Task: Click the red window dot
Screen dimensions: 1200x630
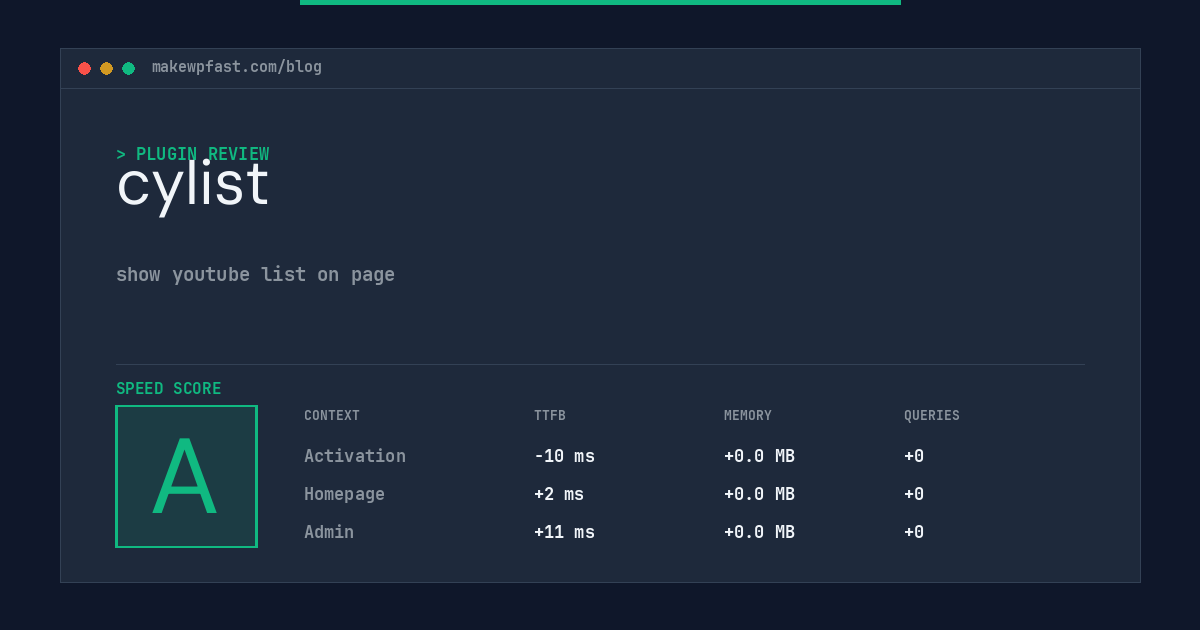Action: click(x=84, y=68)
